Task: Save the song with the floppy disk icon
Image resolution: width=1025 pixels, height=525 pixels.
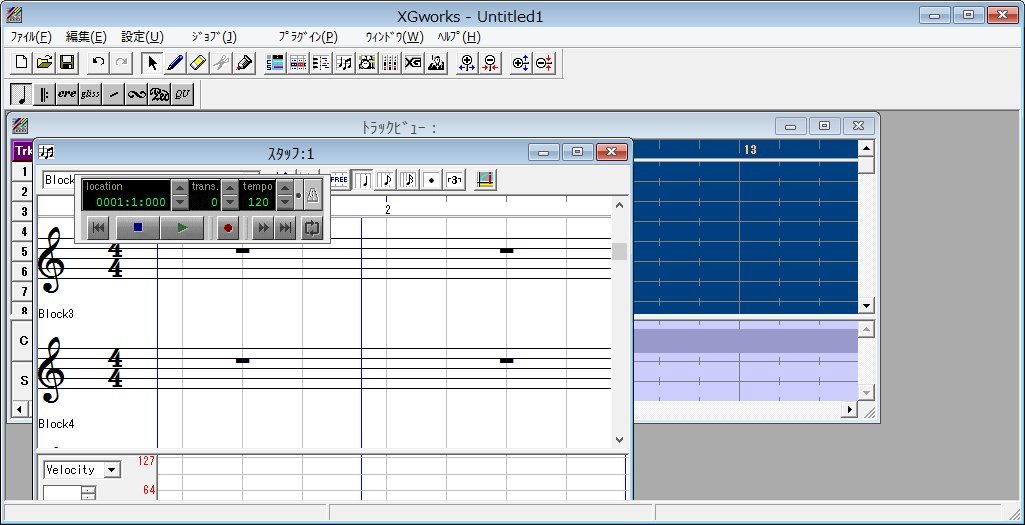Action: click(66, 63)
